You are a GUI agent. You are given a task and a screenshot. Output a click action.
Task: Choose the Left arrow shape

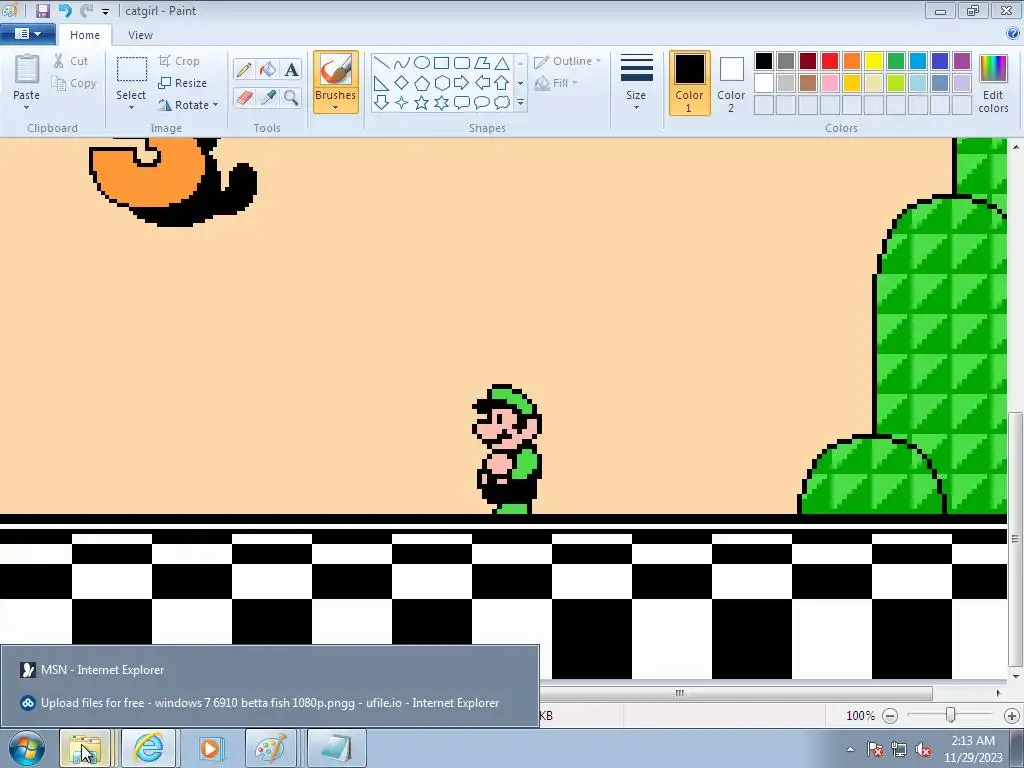(482, 83)
